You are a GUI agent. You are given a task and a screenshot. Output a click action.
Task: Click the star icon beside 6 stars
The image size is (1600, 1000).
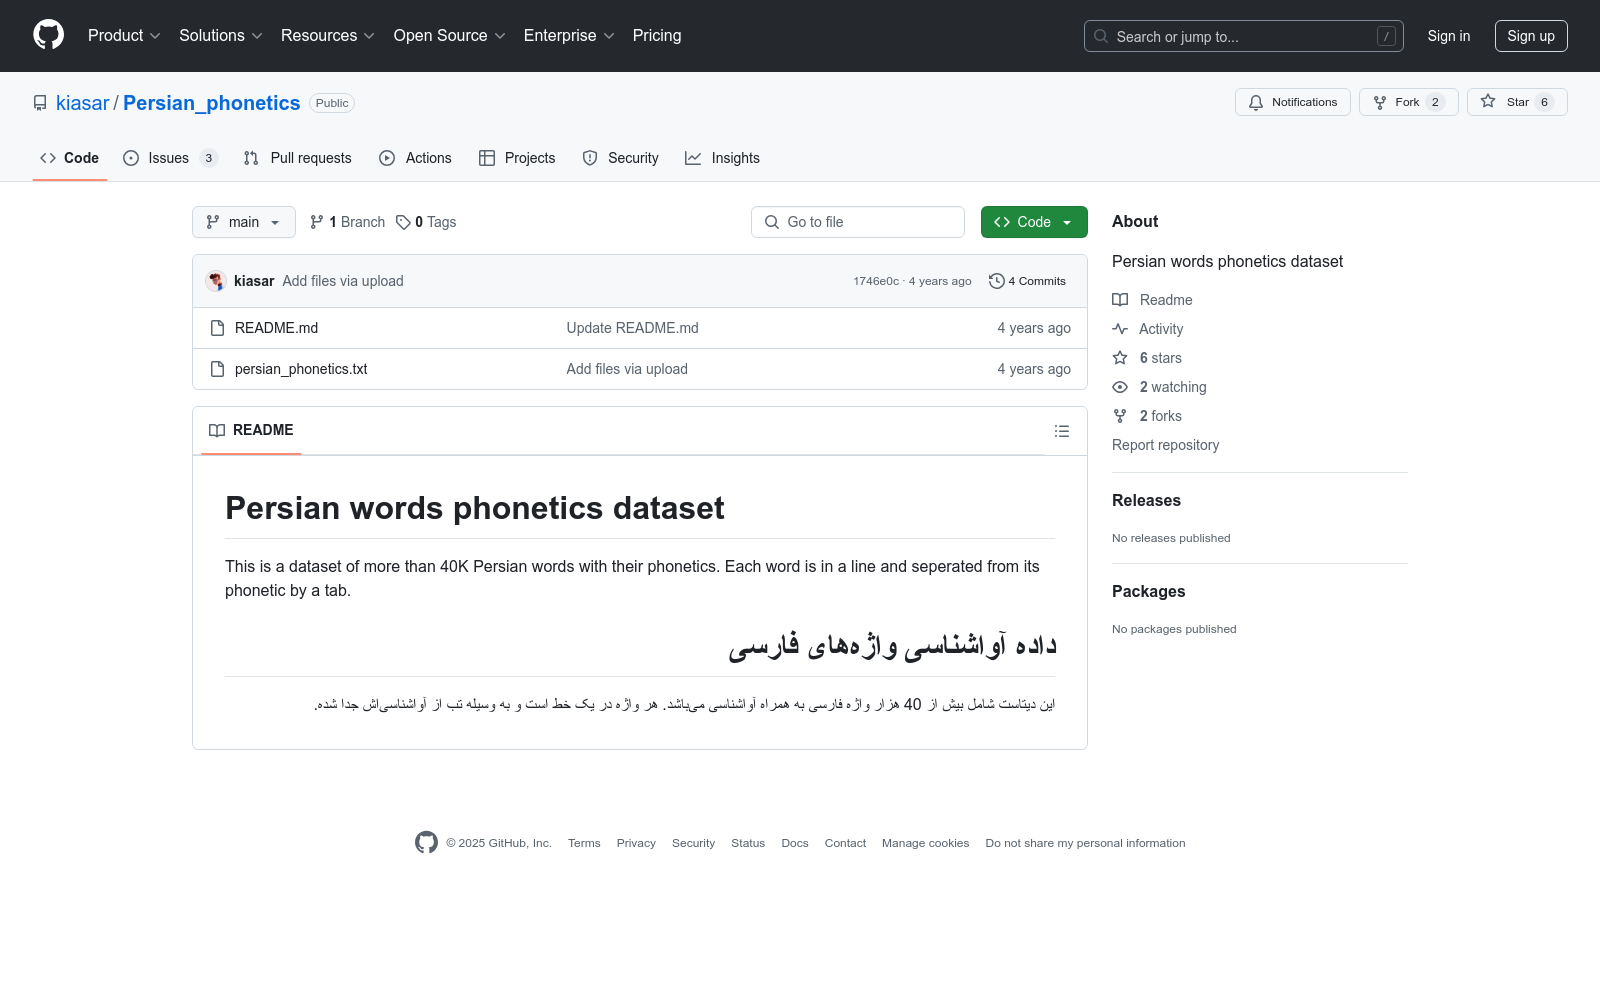1120,358
